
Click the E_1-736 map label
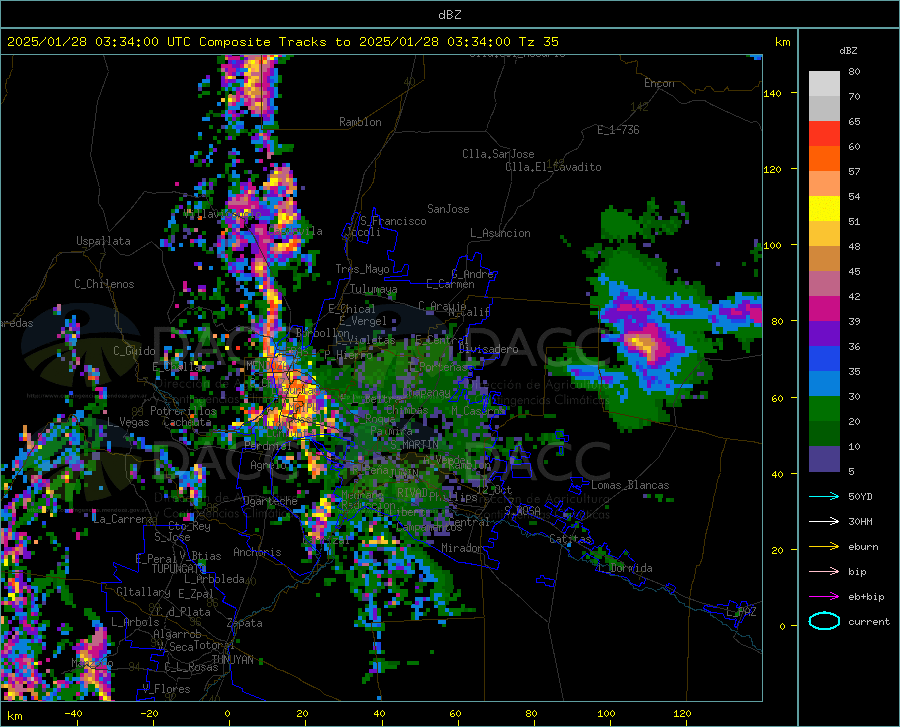click(618, 130)
